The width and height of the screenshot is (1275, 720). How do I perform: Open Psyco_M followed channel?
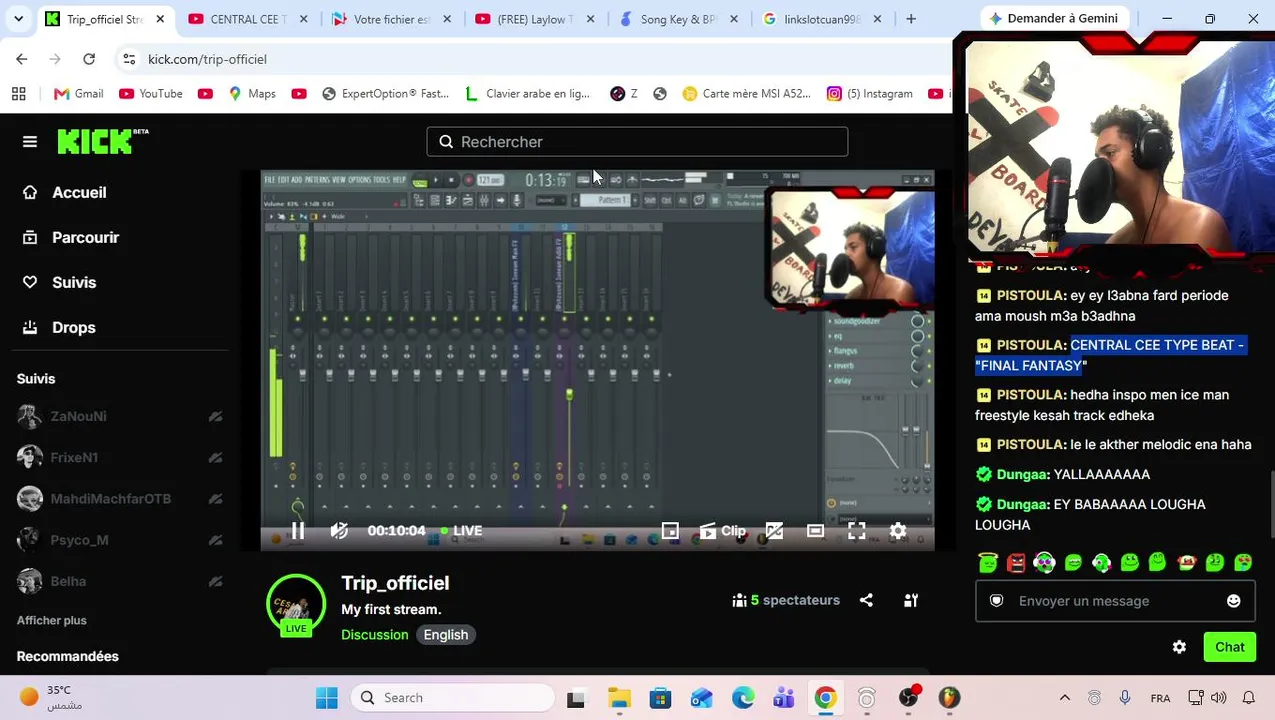click(x=79, y=540)
